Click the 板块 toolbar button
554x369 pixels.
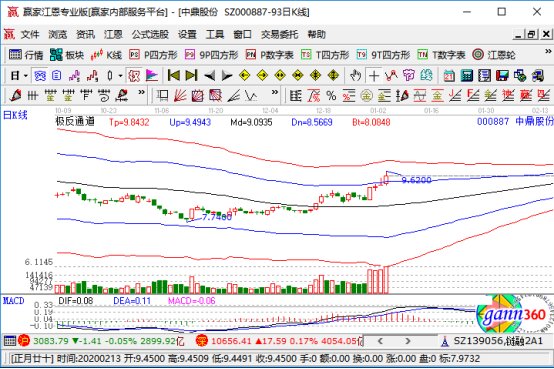(x=67, y=55)
